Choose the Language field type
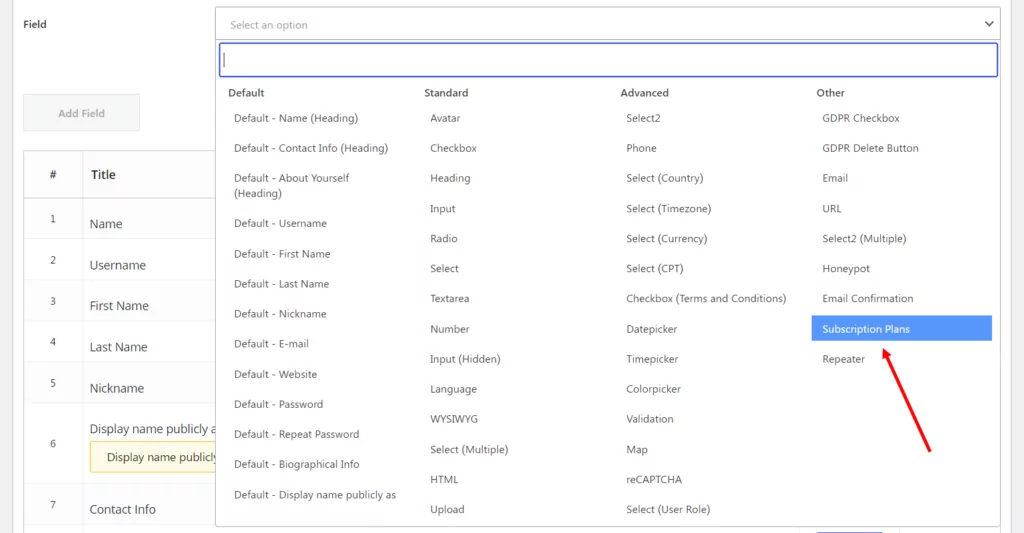The height and width of the screenshot is (533, 1024). [453, 389]
